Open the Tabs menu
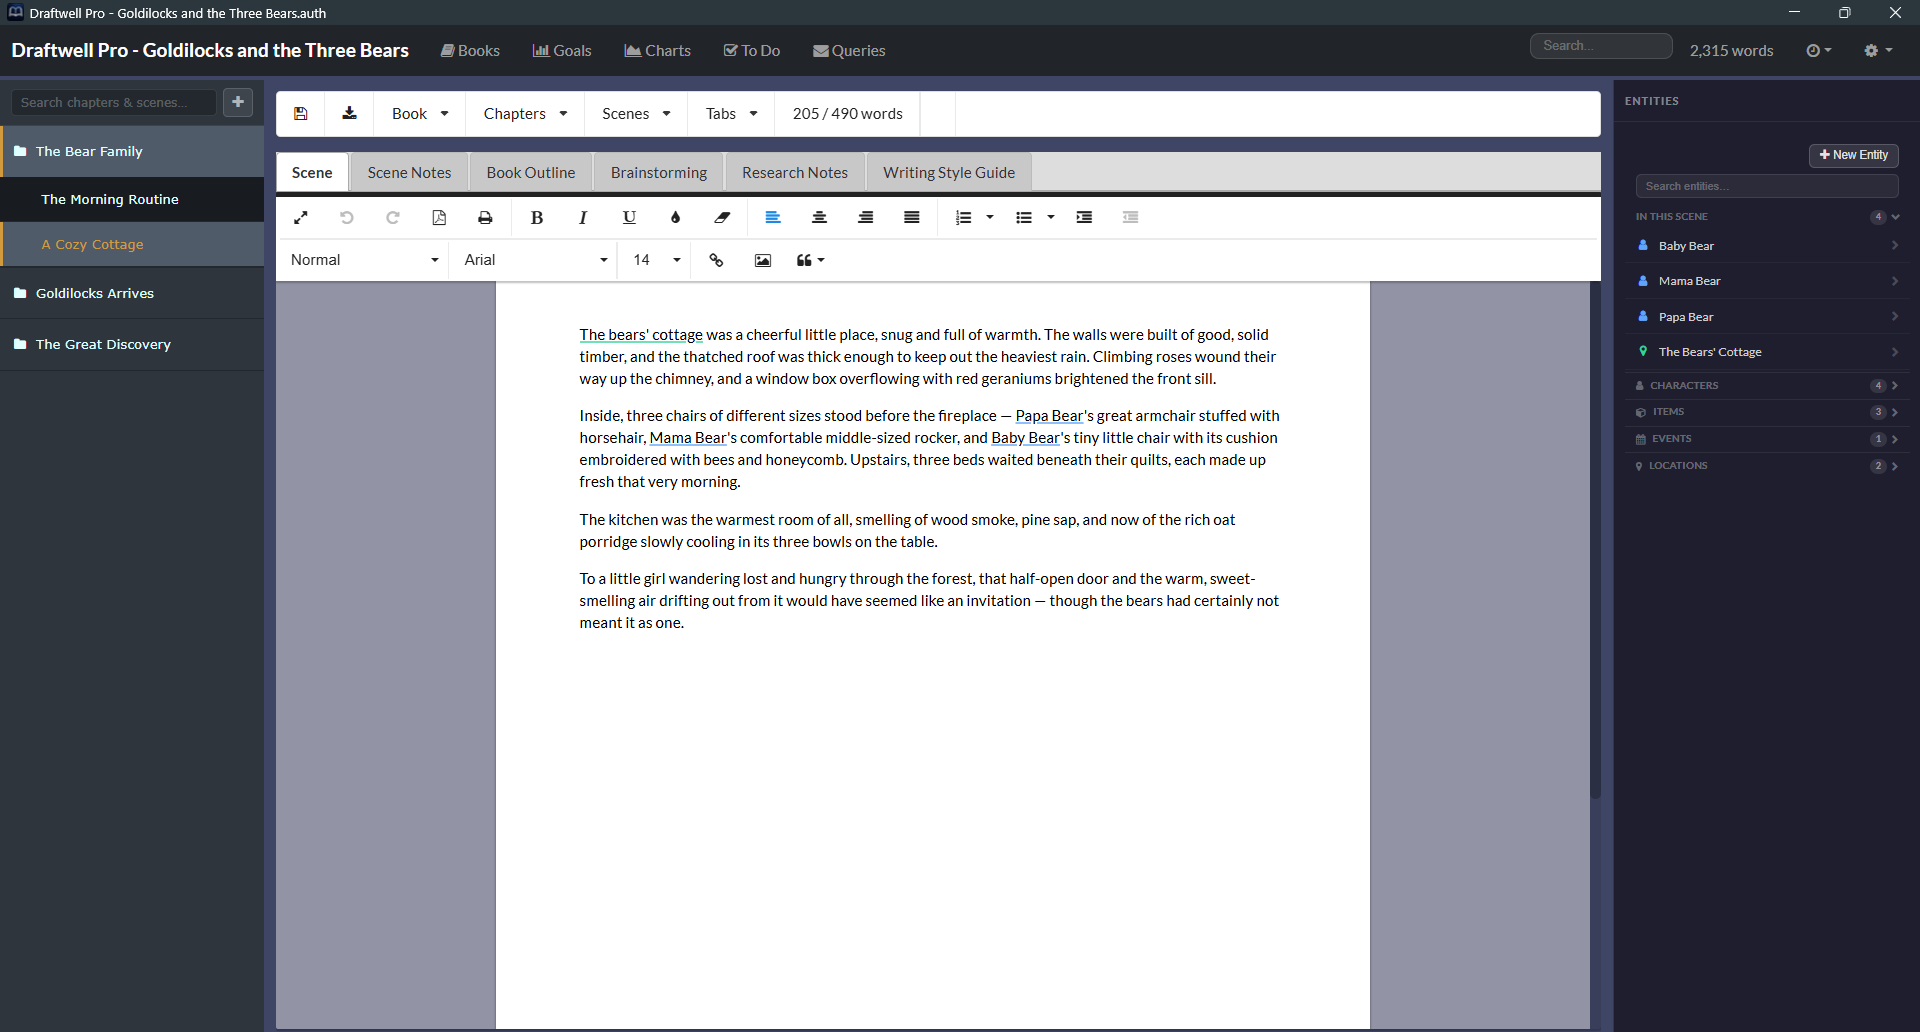 point(731,114)
